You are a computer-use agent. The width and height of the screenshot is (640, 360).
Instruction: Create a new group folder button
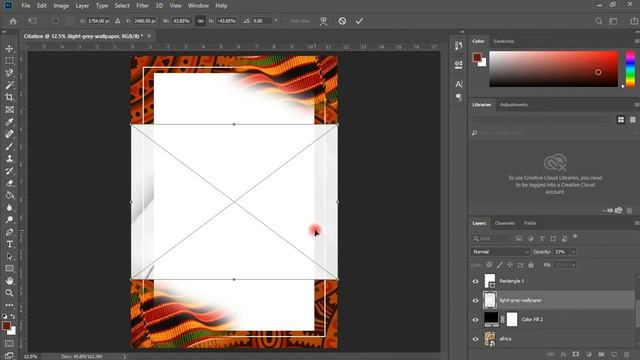click(x=601, y=355)
